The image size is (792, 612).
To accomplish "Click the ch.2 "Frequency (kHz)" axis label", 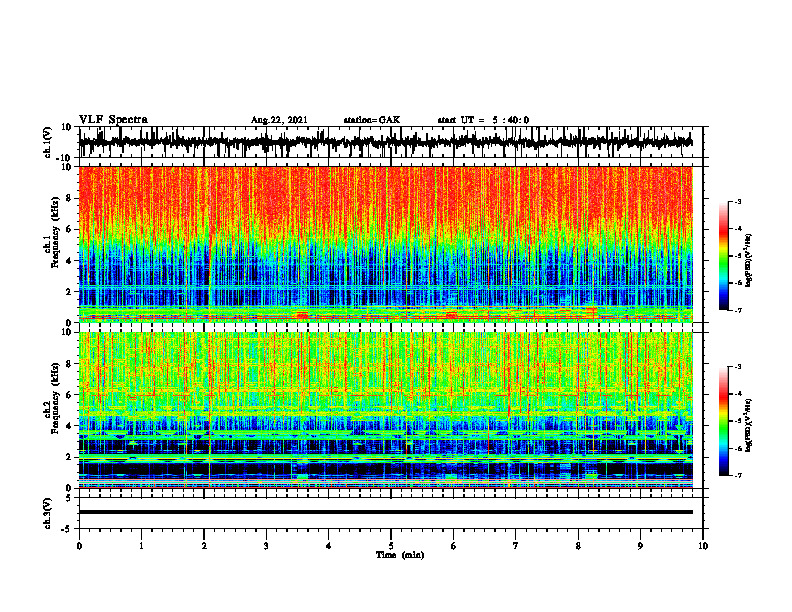I will pyautogui.click(x=55, y=398).
